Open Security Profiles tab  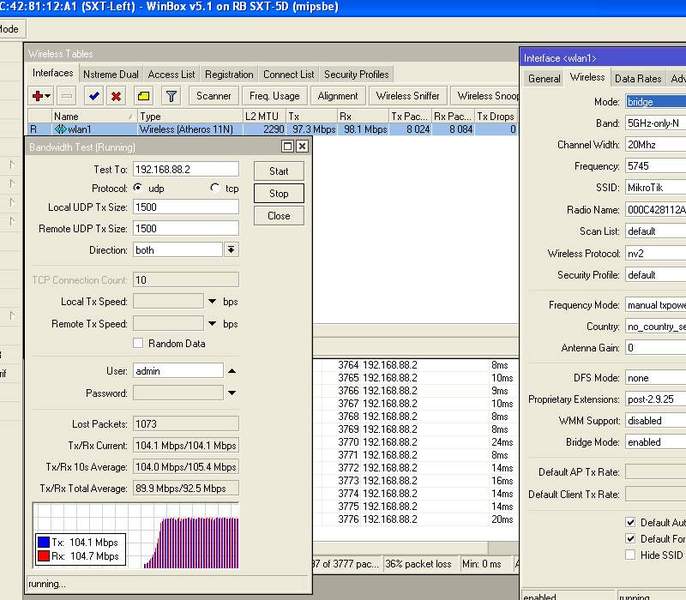(x=357, y=74)
